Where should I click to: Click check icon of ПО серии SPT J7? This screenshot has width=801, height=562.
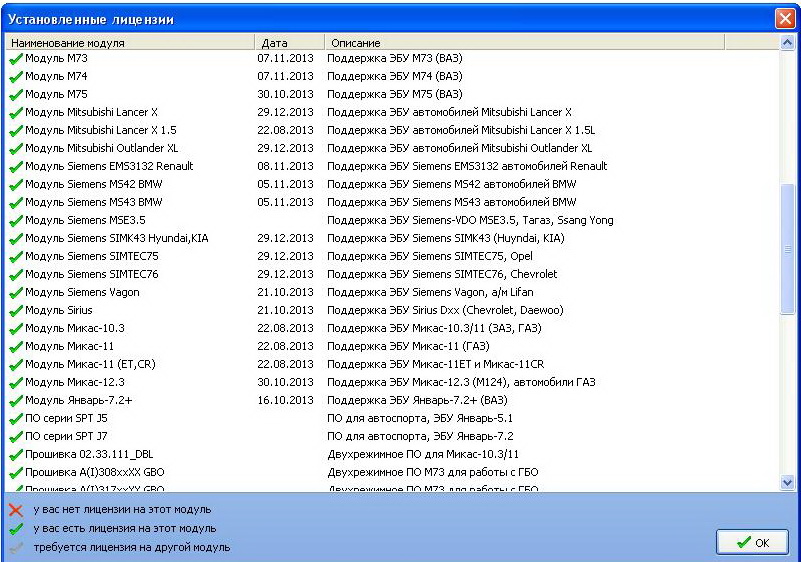[x=16, y=437]
